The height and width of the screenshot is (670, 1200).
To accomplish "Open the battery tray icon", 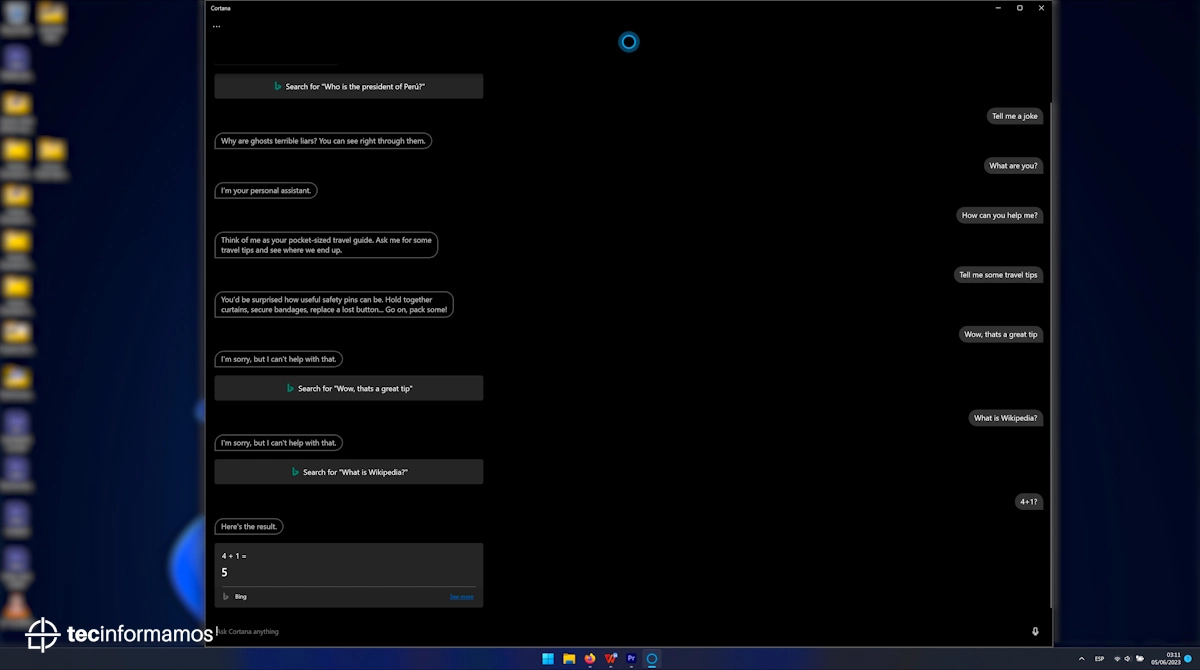I will click(x=1140, y=659).
